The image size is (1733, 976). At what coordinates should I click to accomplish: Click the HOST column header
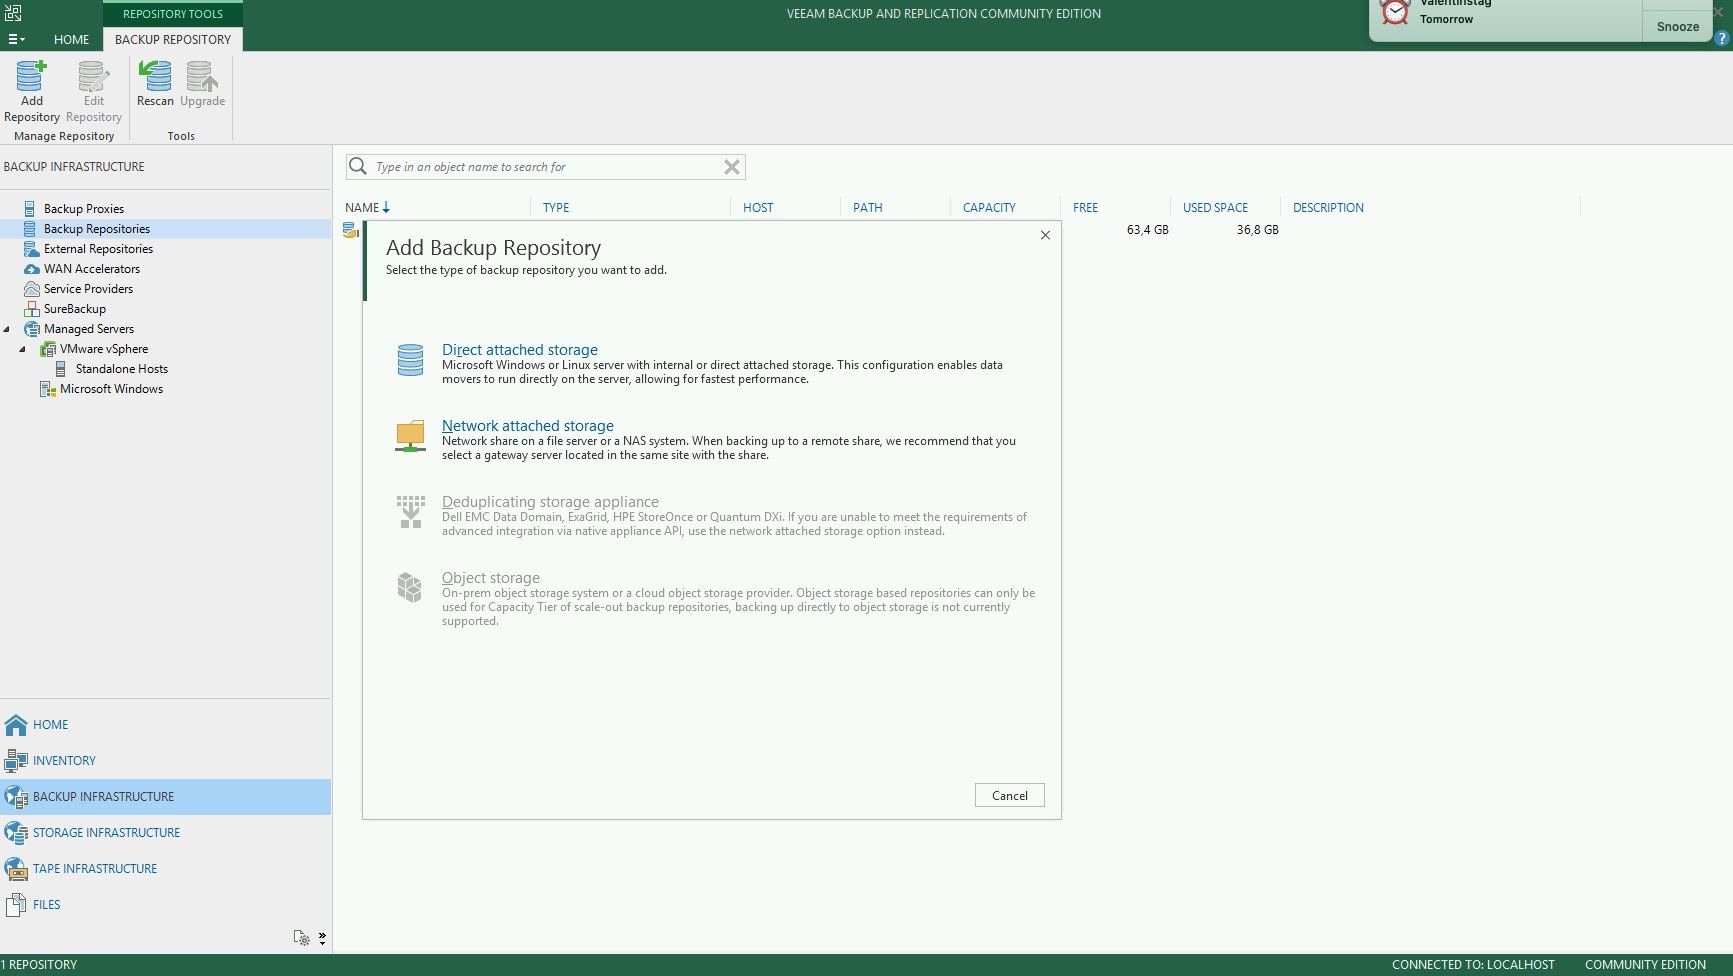click(758, 207)
